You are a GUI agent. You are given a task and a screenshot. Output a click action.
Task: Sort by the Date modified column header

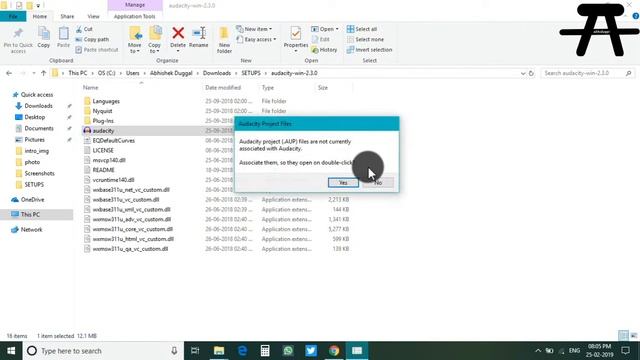[x=223, y=88]
